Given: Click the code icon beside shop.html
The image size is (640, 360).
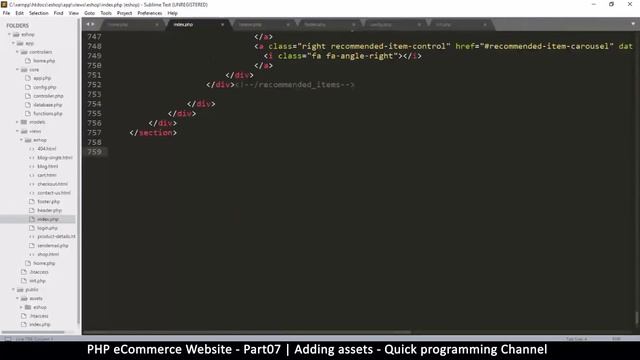Looking at the screenshot, I should tap(32, 254).
